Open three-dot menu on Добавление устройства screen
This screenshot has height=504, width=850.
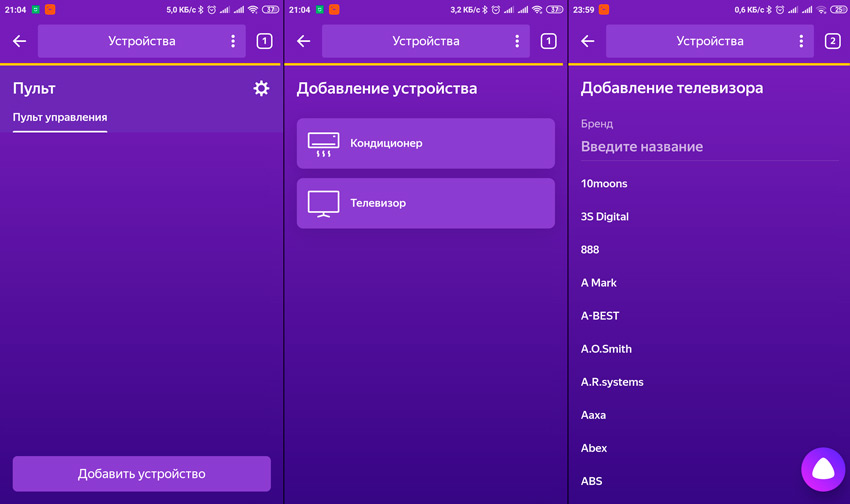pyautogui.click(x=517, y=41)
